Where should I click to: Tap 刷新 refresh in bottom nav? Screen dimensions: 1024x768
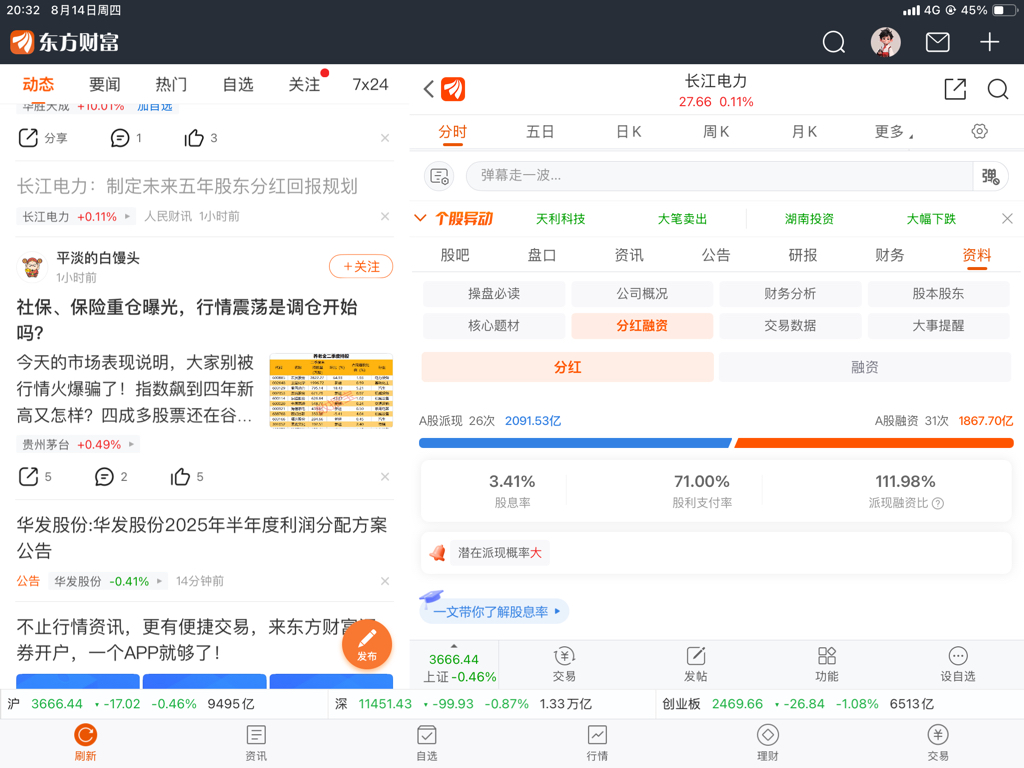pos(86,743)
